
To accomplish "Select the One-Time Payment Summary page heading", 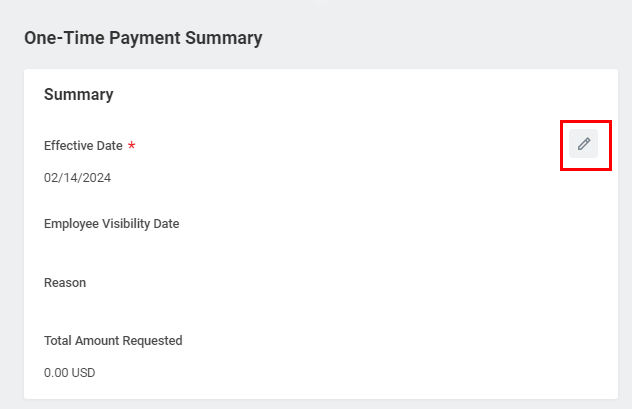I will point(143,38).
